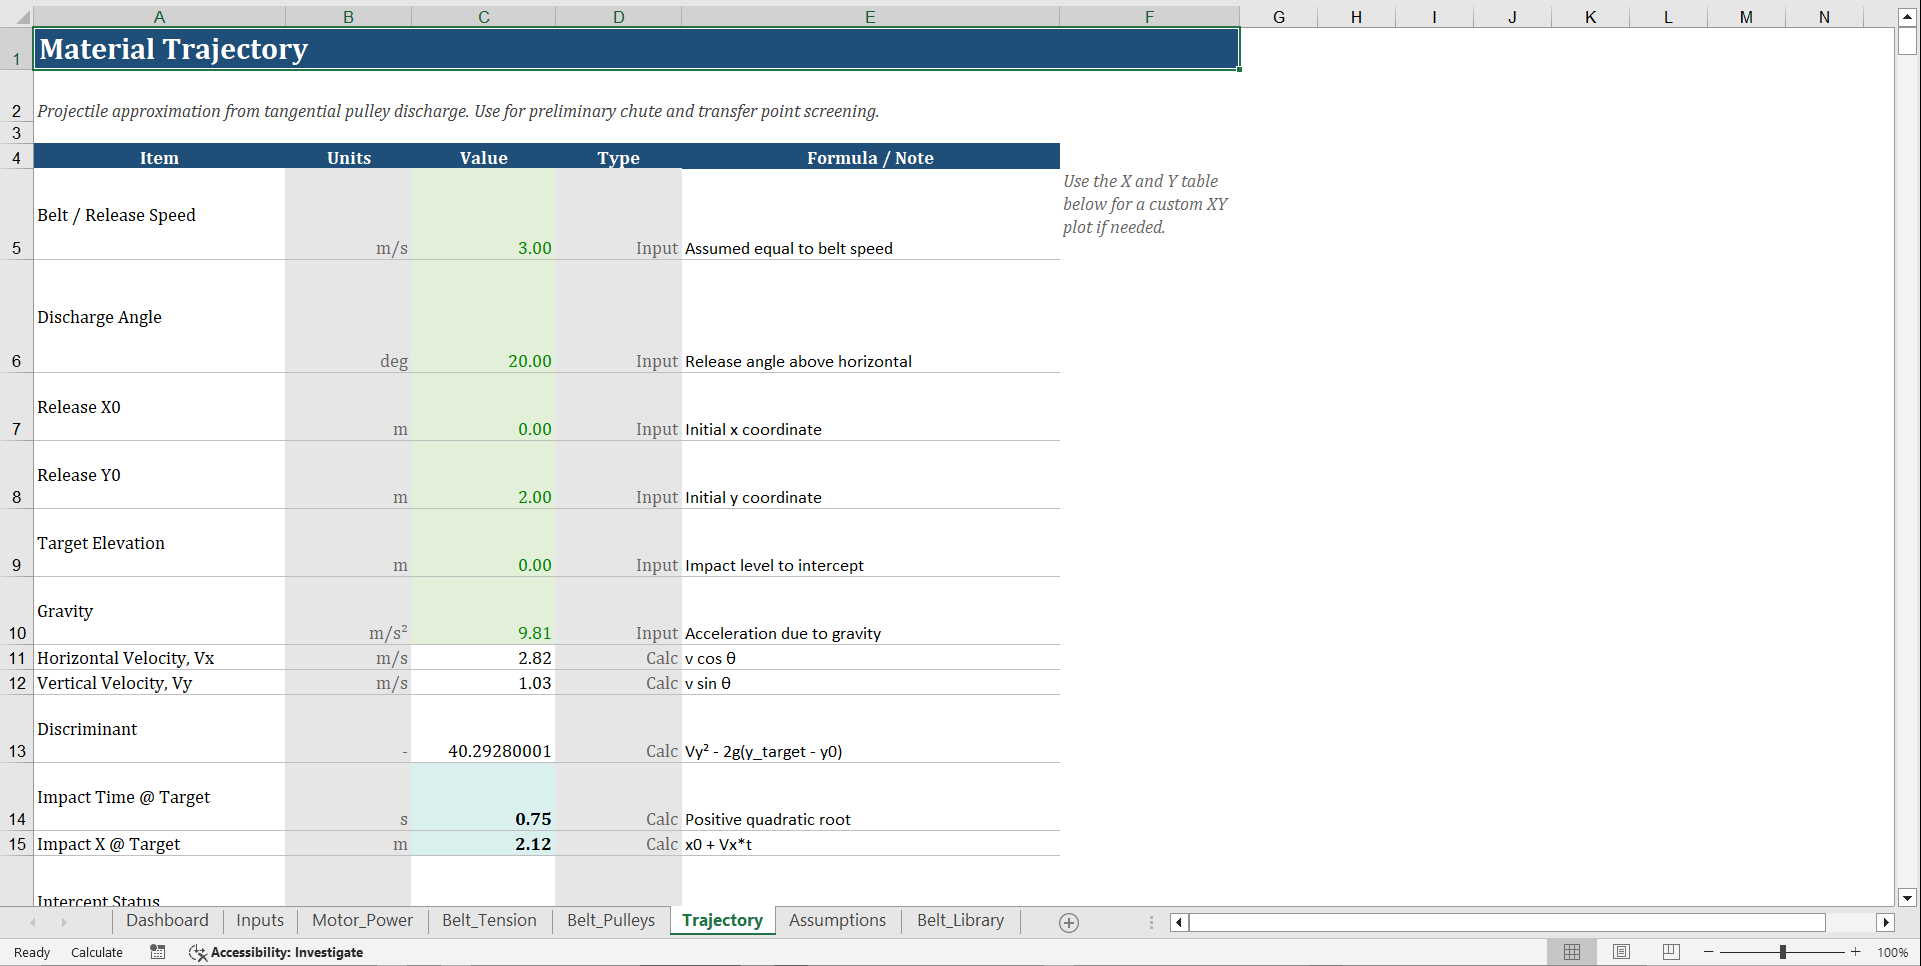Switch to Normal view in status bar
The image size is (1921, 966).
[x=1571, y=952]
